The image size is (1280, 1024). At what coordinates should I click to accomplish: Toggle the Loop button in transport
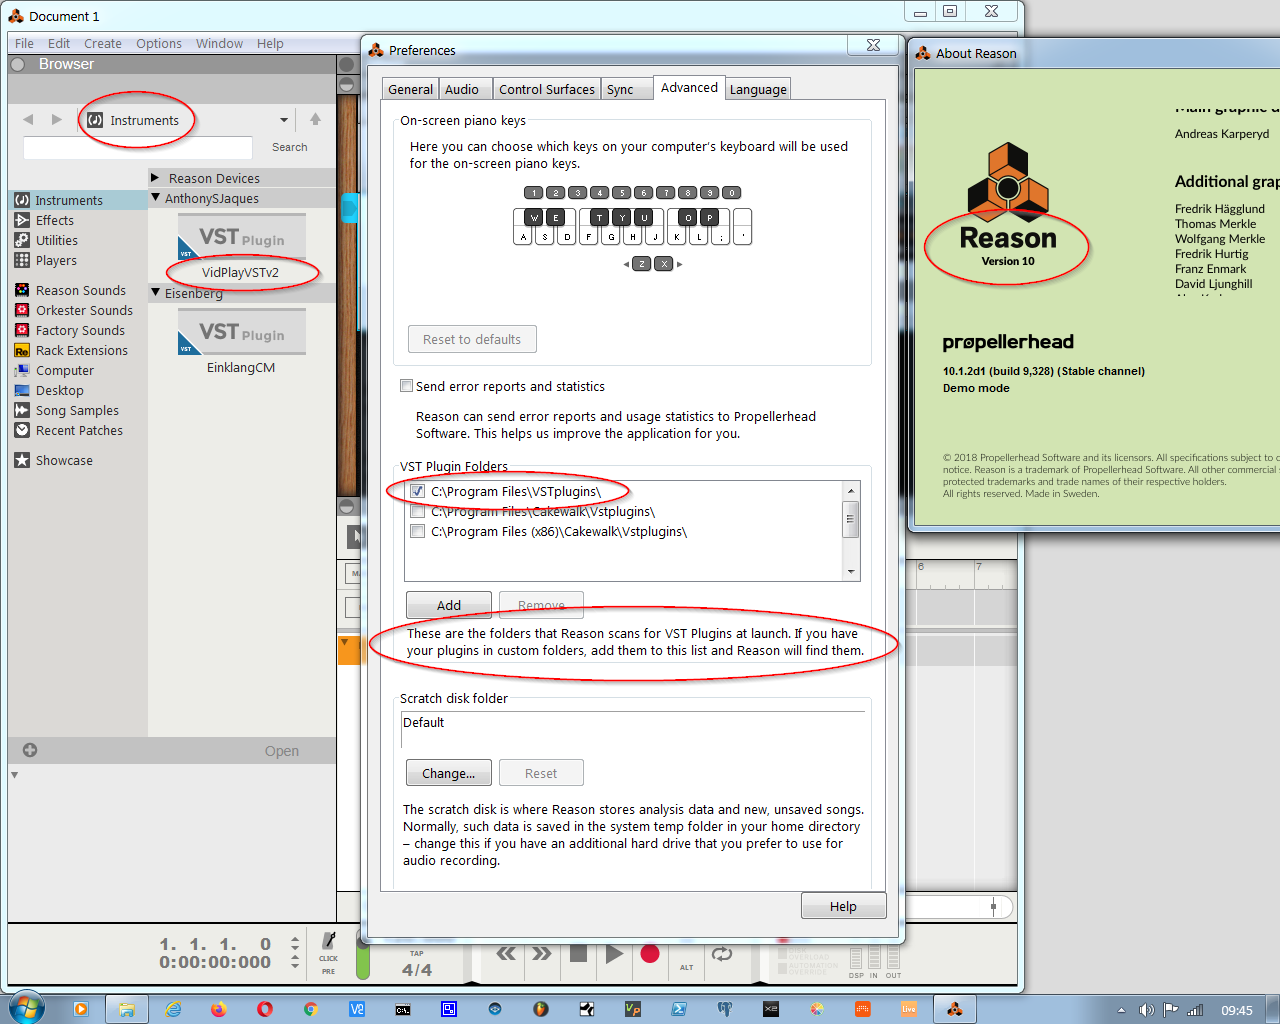click(722, 954)
